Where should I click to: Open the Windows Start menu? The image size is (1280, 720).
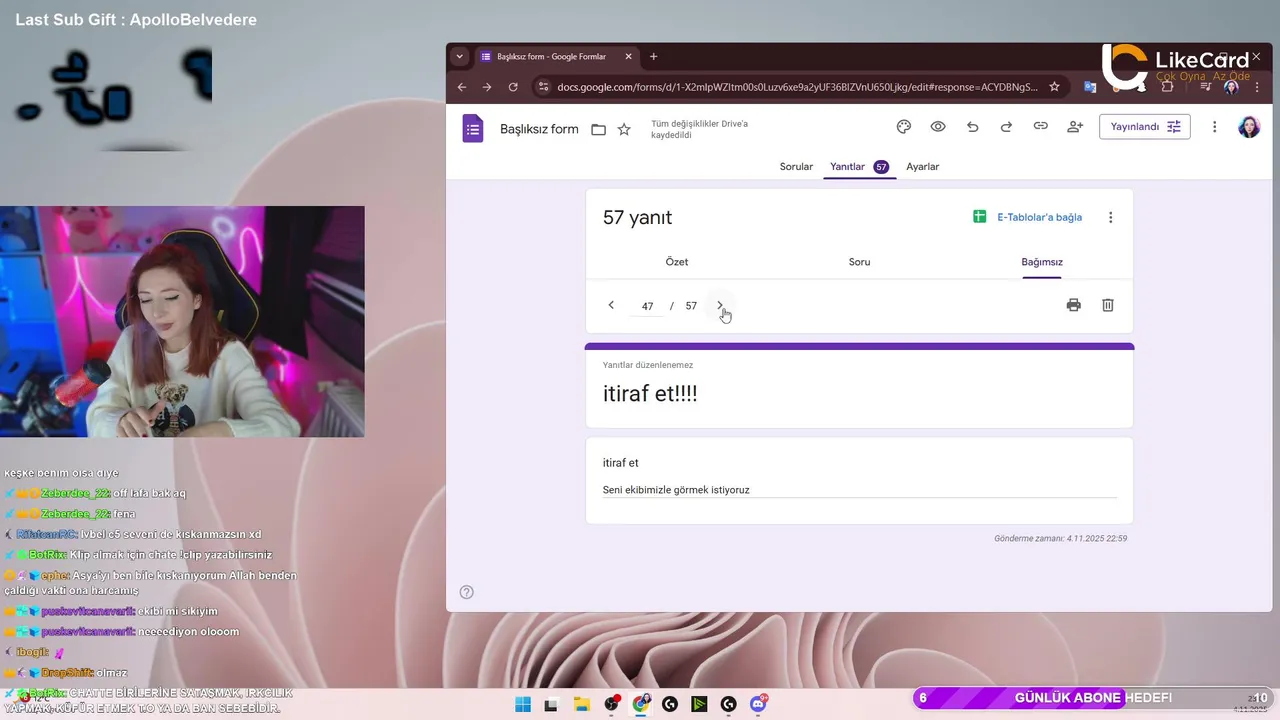523,704
